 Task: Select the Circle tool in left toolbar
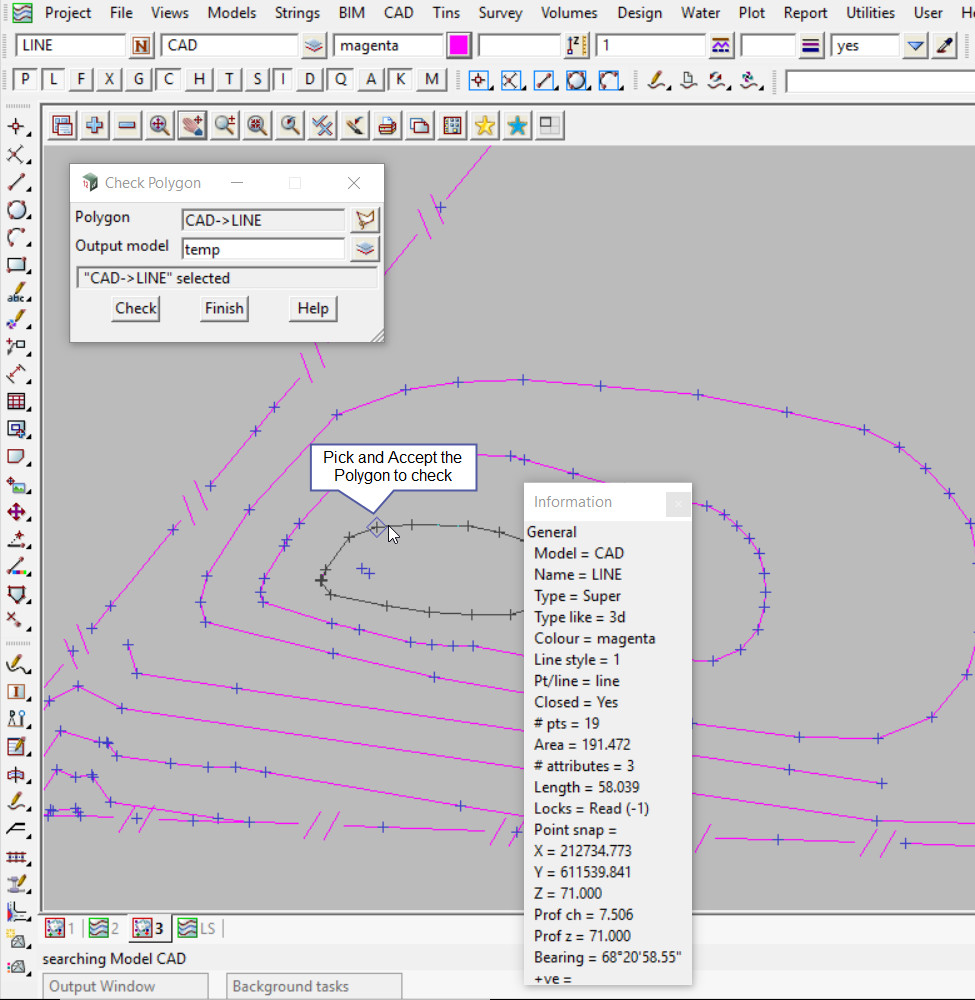click(x=17, y=210)
